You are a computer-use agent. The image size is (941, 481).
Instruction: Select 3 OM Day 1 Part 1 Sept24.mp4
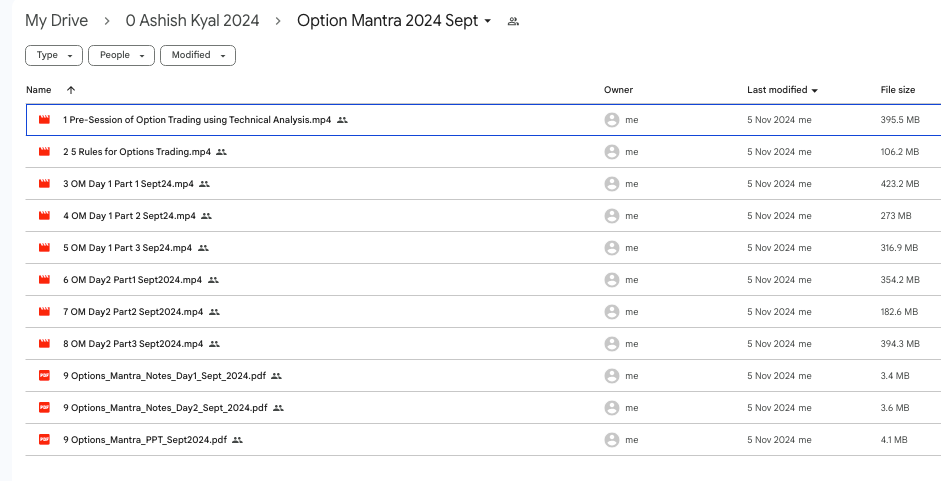click(x=129, y=184)
